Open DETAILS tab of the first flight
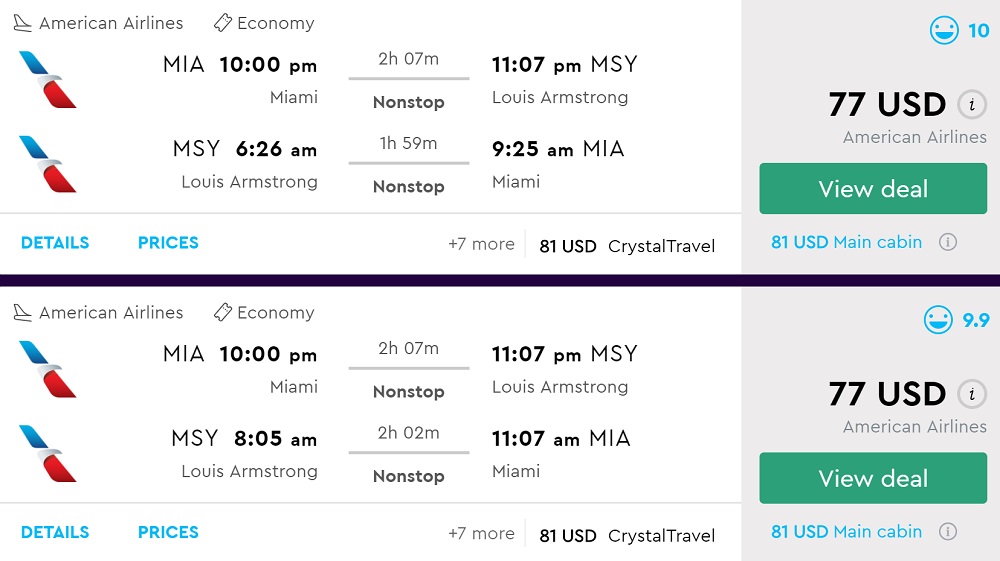 (x=55, y=243)
